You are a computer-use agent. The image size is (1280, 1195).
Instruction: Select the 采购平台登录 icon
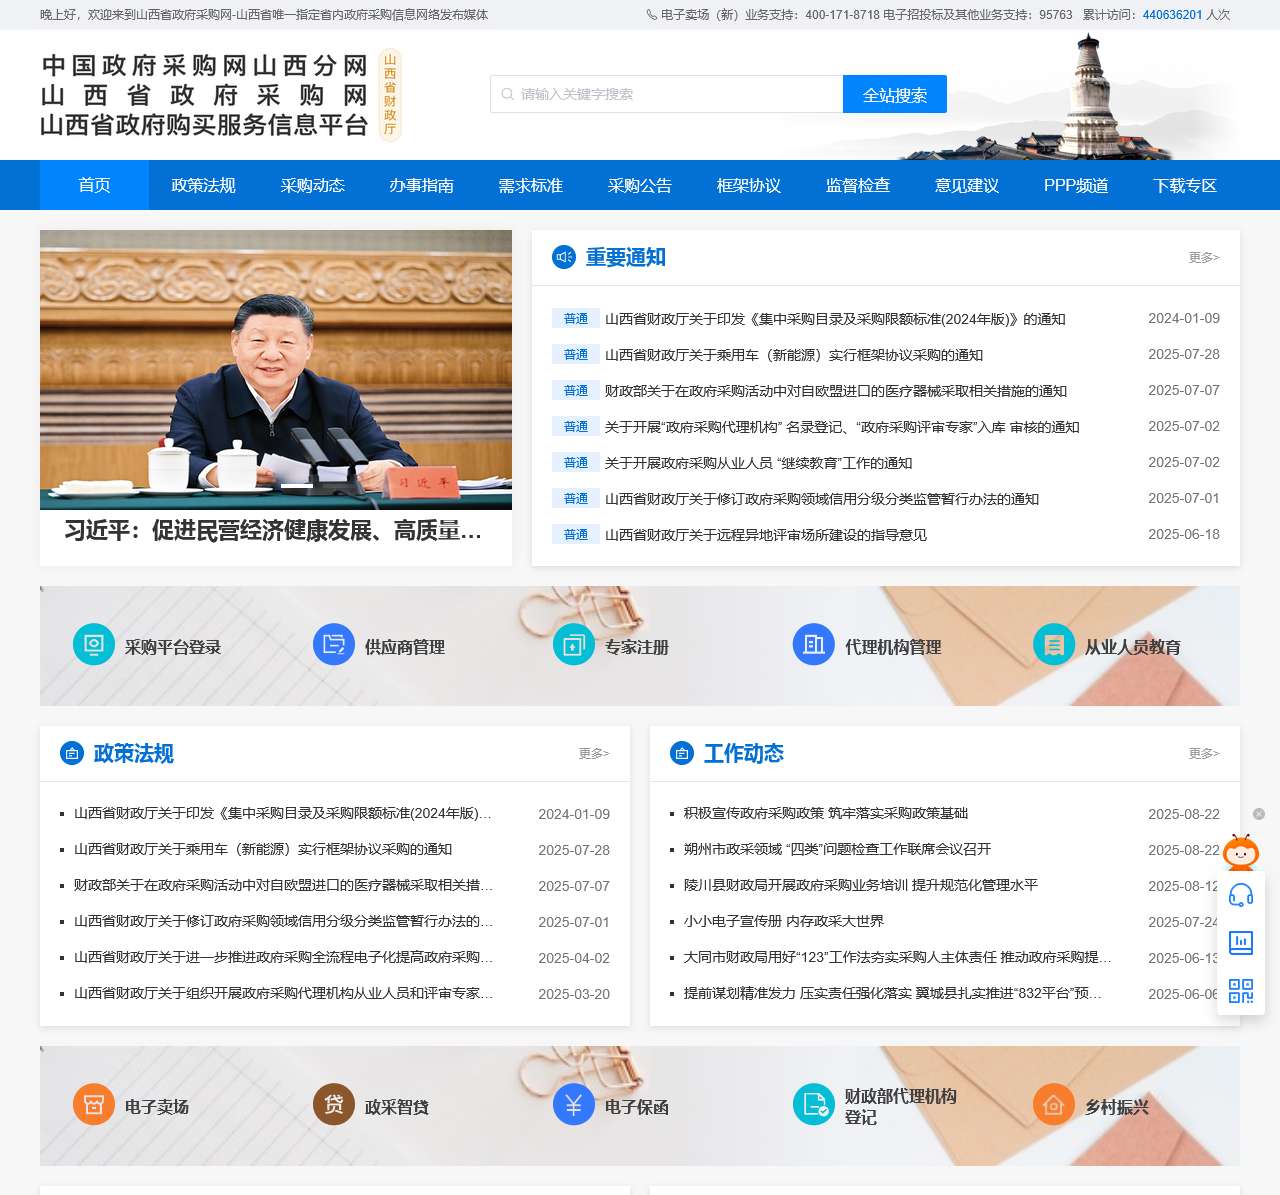point(93,645)
